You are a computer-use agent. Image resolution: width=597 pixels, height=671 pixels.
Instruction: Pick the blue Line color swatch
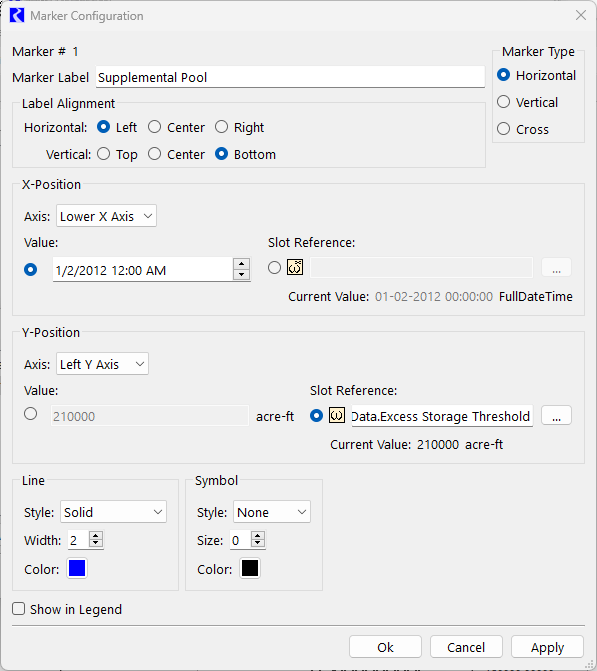coord(77,569)
